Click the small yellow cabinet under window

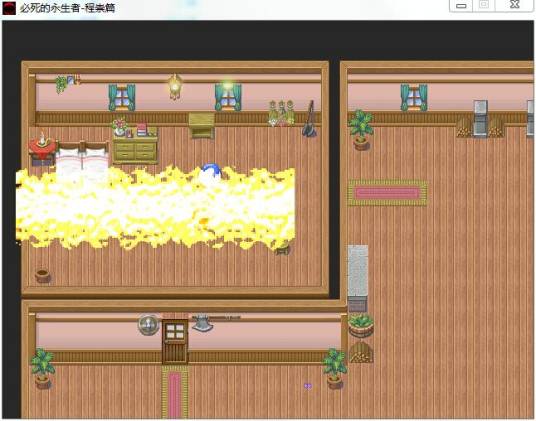tap(202, 125)
